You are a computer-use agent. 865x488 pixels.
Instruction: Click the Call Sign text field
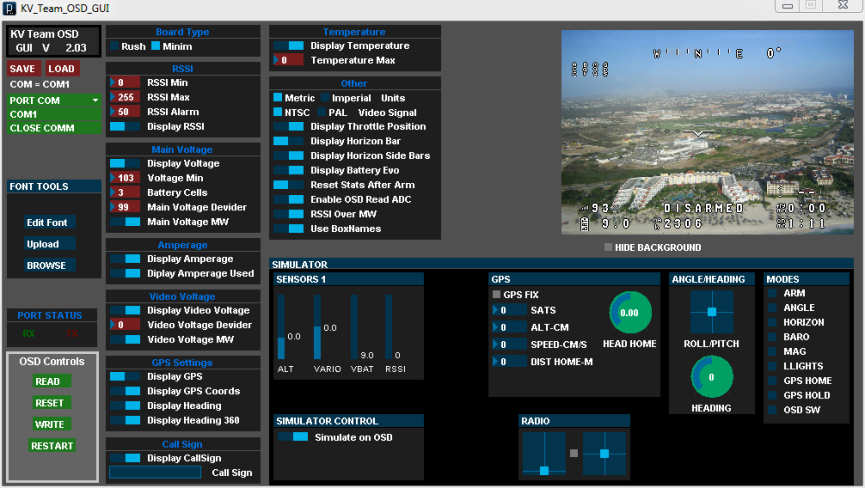point(155,472)
